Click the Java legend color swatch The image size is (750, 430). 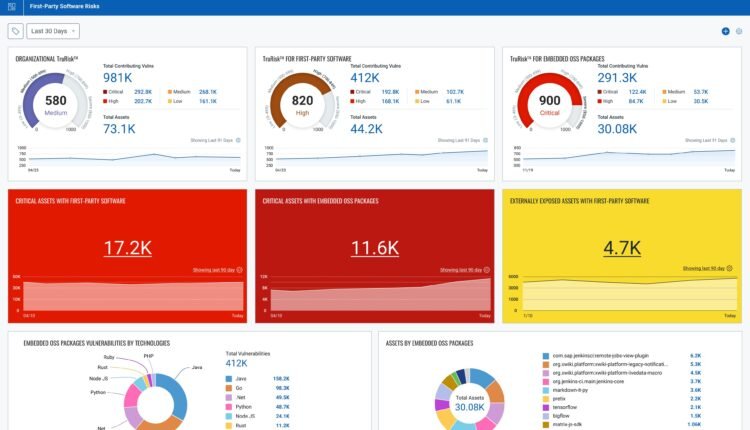tap(232, 380)
